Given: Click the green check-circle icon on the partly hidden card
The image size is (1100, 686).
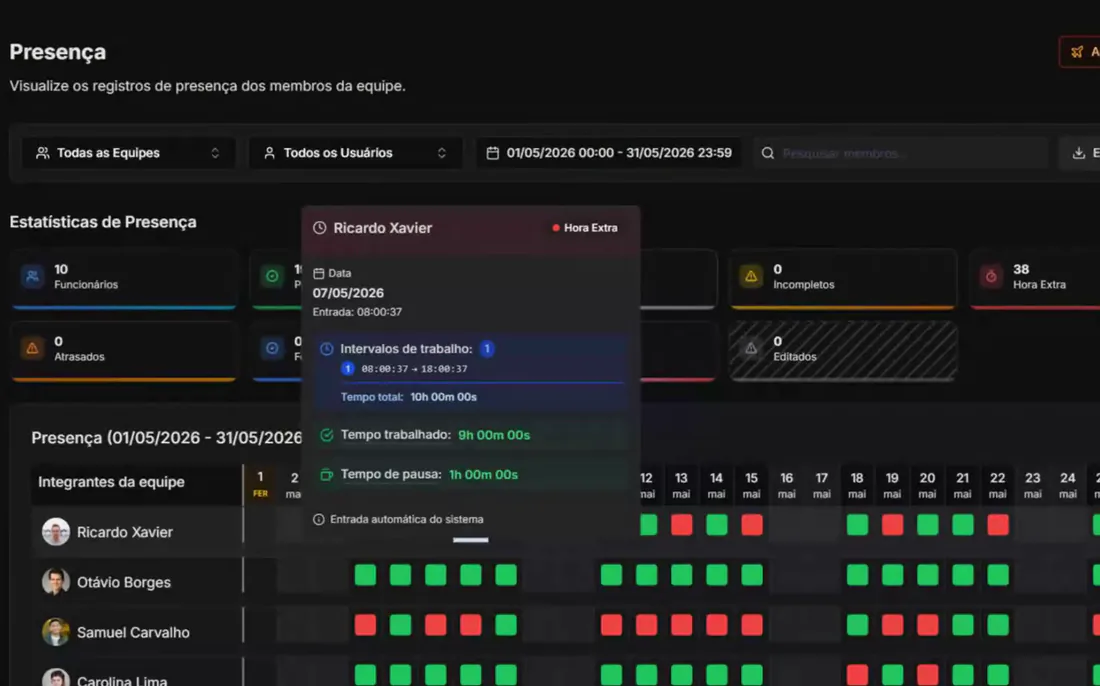Looking at the screenshot, I should click(x=272, y=276).
